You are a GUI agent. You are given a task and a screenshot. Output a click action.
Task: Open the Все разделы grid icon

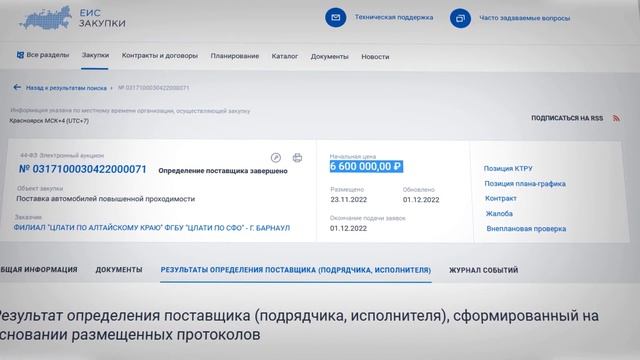click(x=20, y=55)
